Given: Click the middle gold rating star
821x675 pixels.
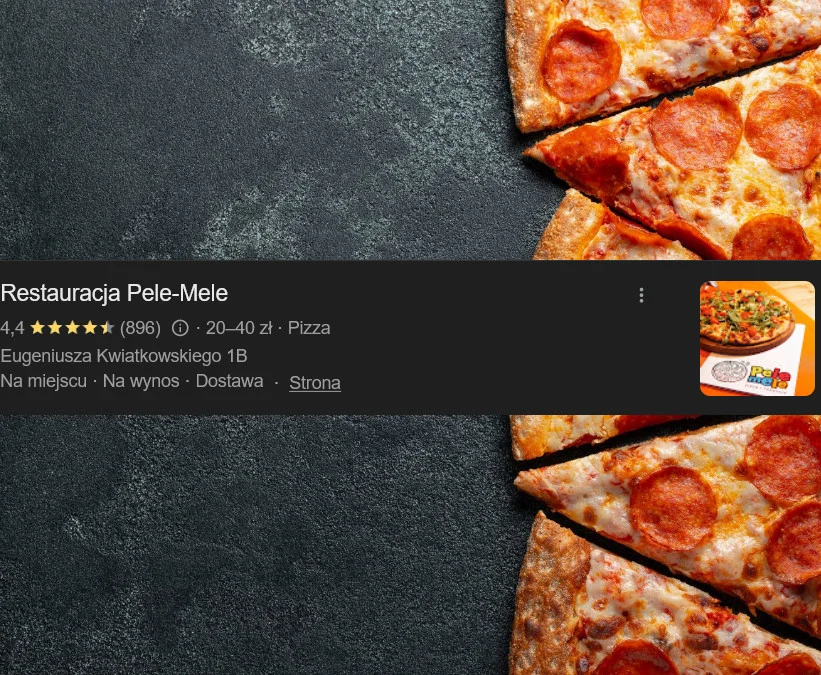Looking at the screenshot, I should click(72, 328).
